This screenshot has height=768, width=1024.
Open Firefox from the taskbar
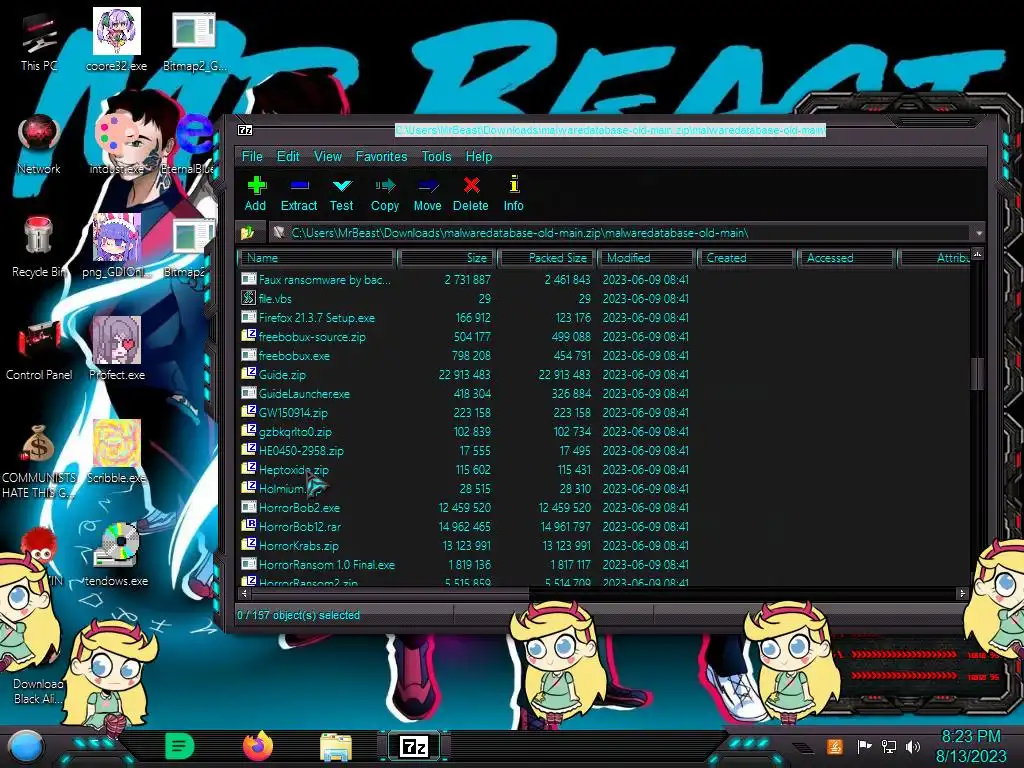point(258,746)
